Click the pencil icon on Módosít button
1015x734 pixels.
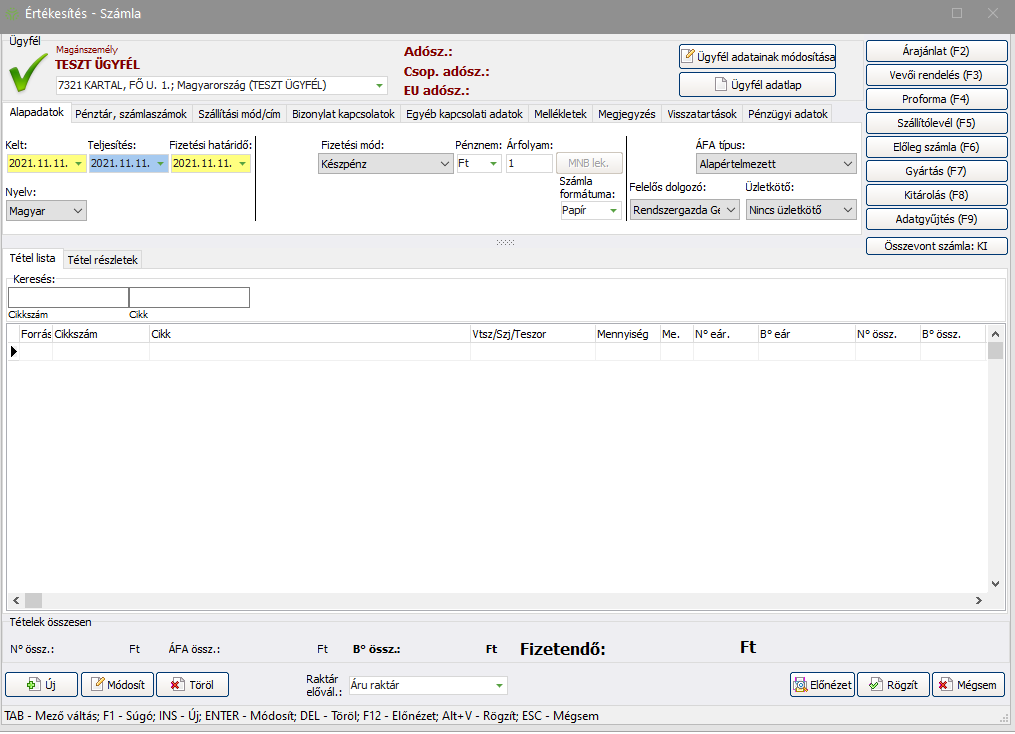97,684
